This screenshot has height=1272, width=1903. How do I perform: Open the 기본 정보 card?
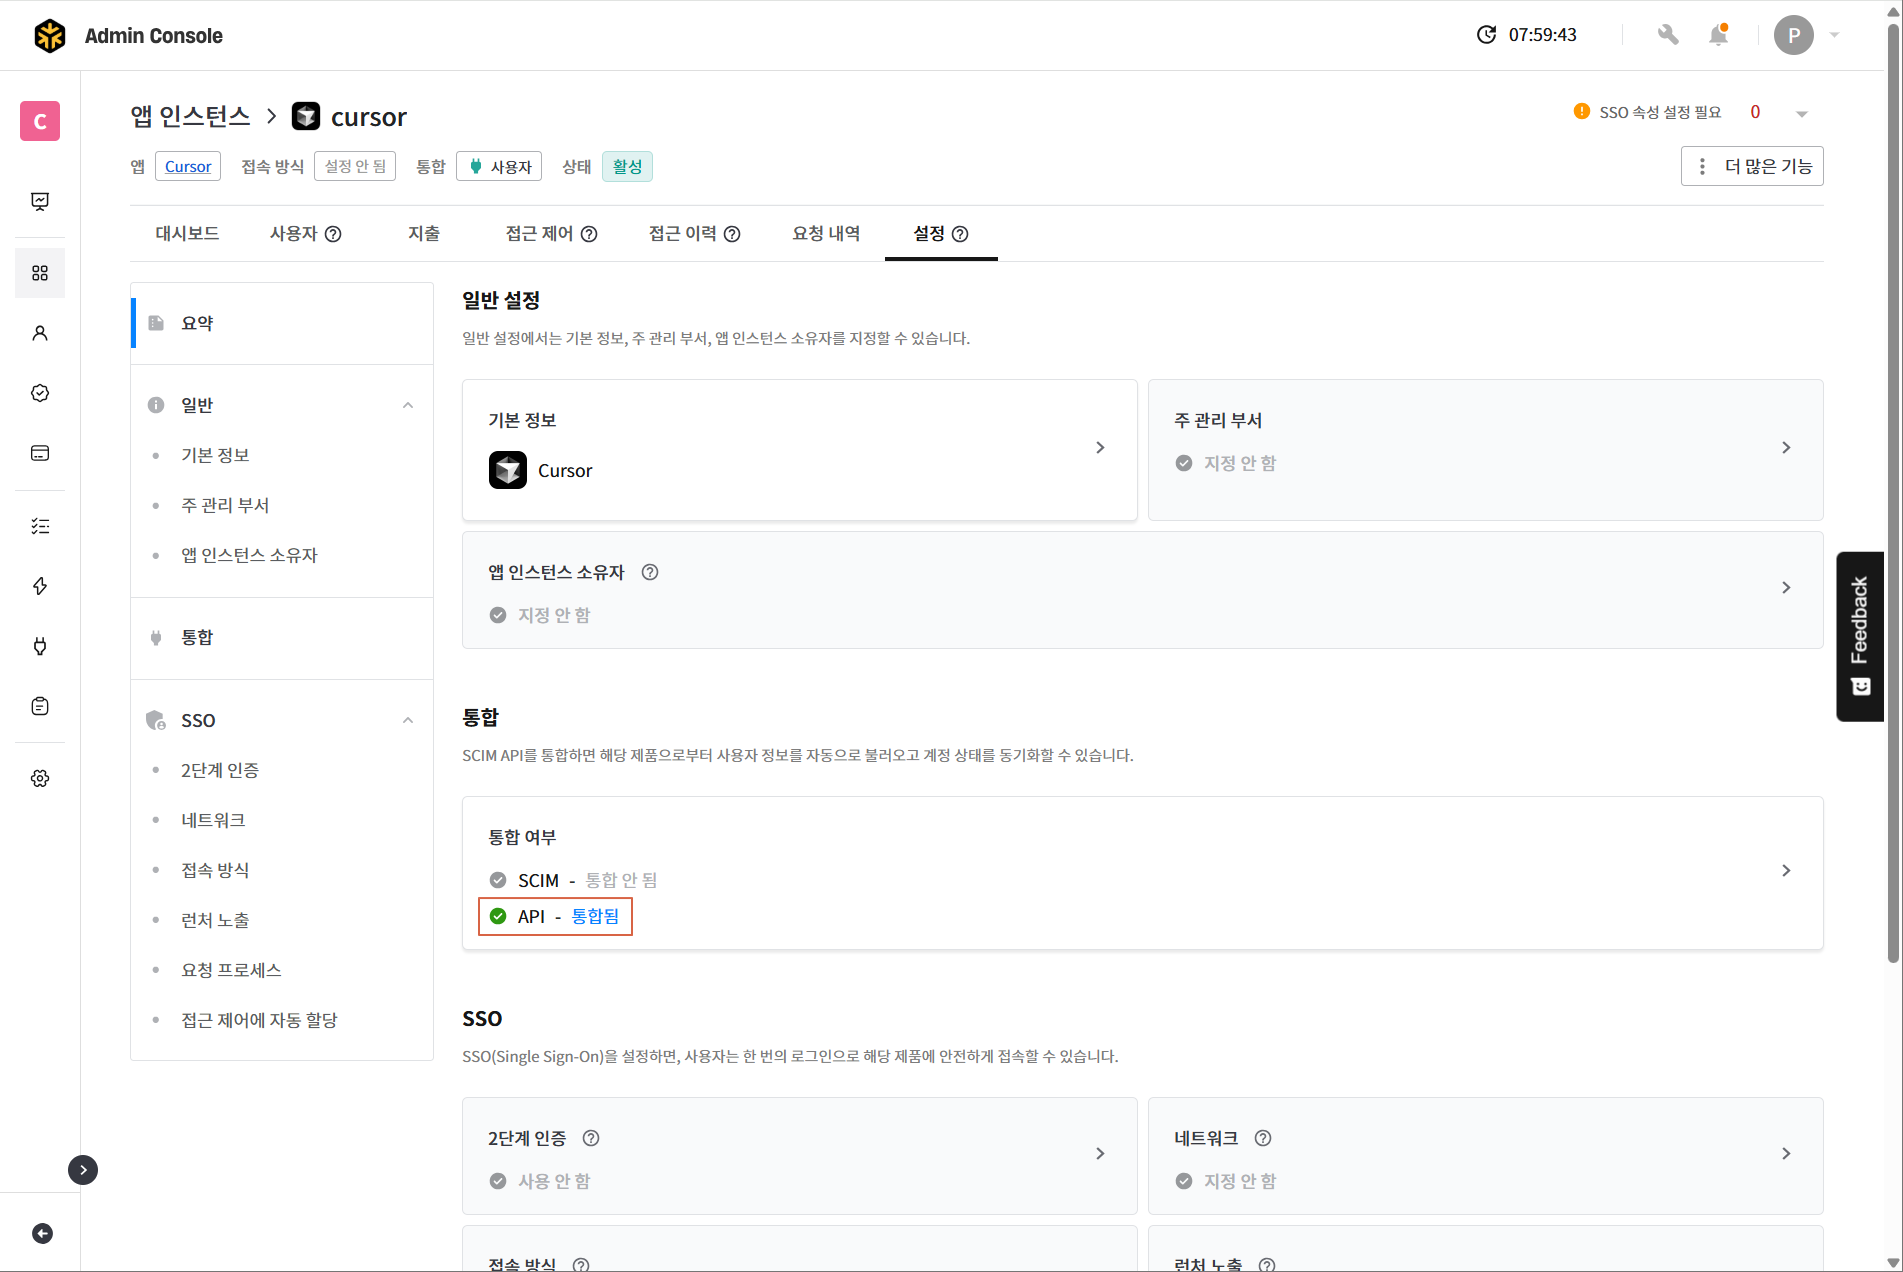pos(799,449)
